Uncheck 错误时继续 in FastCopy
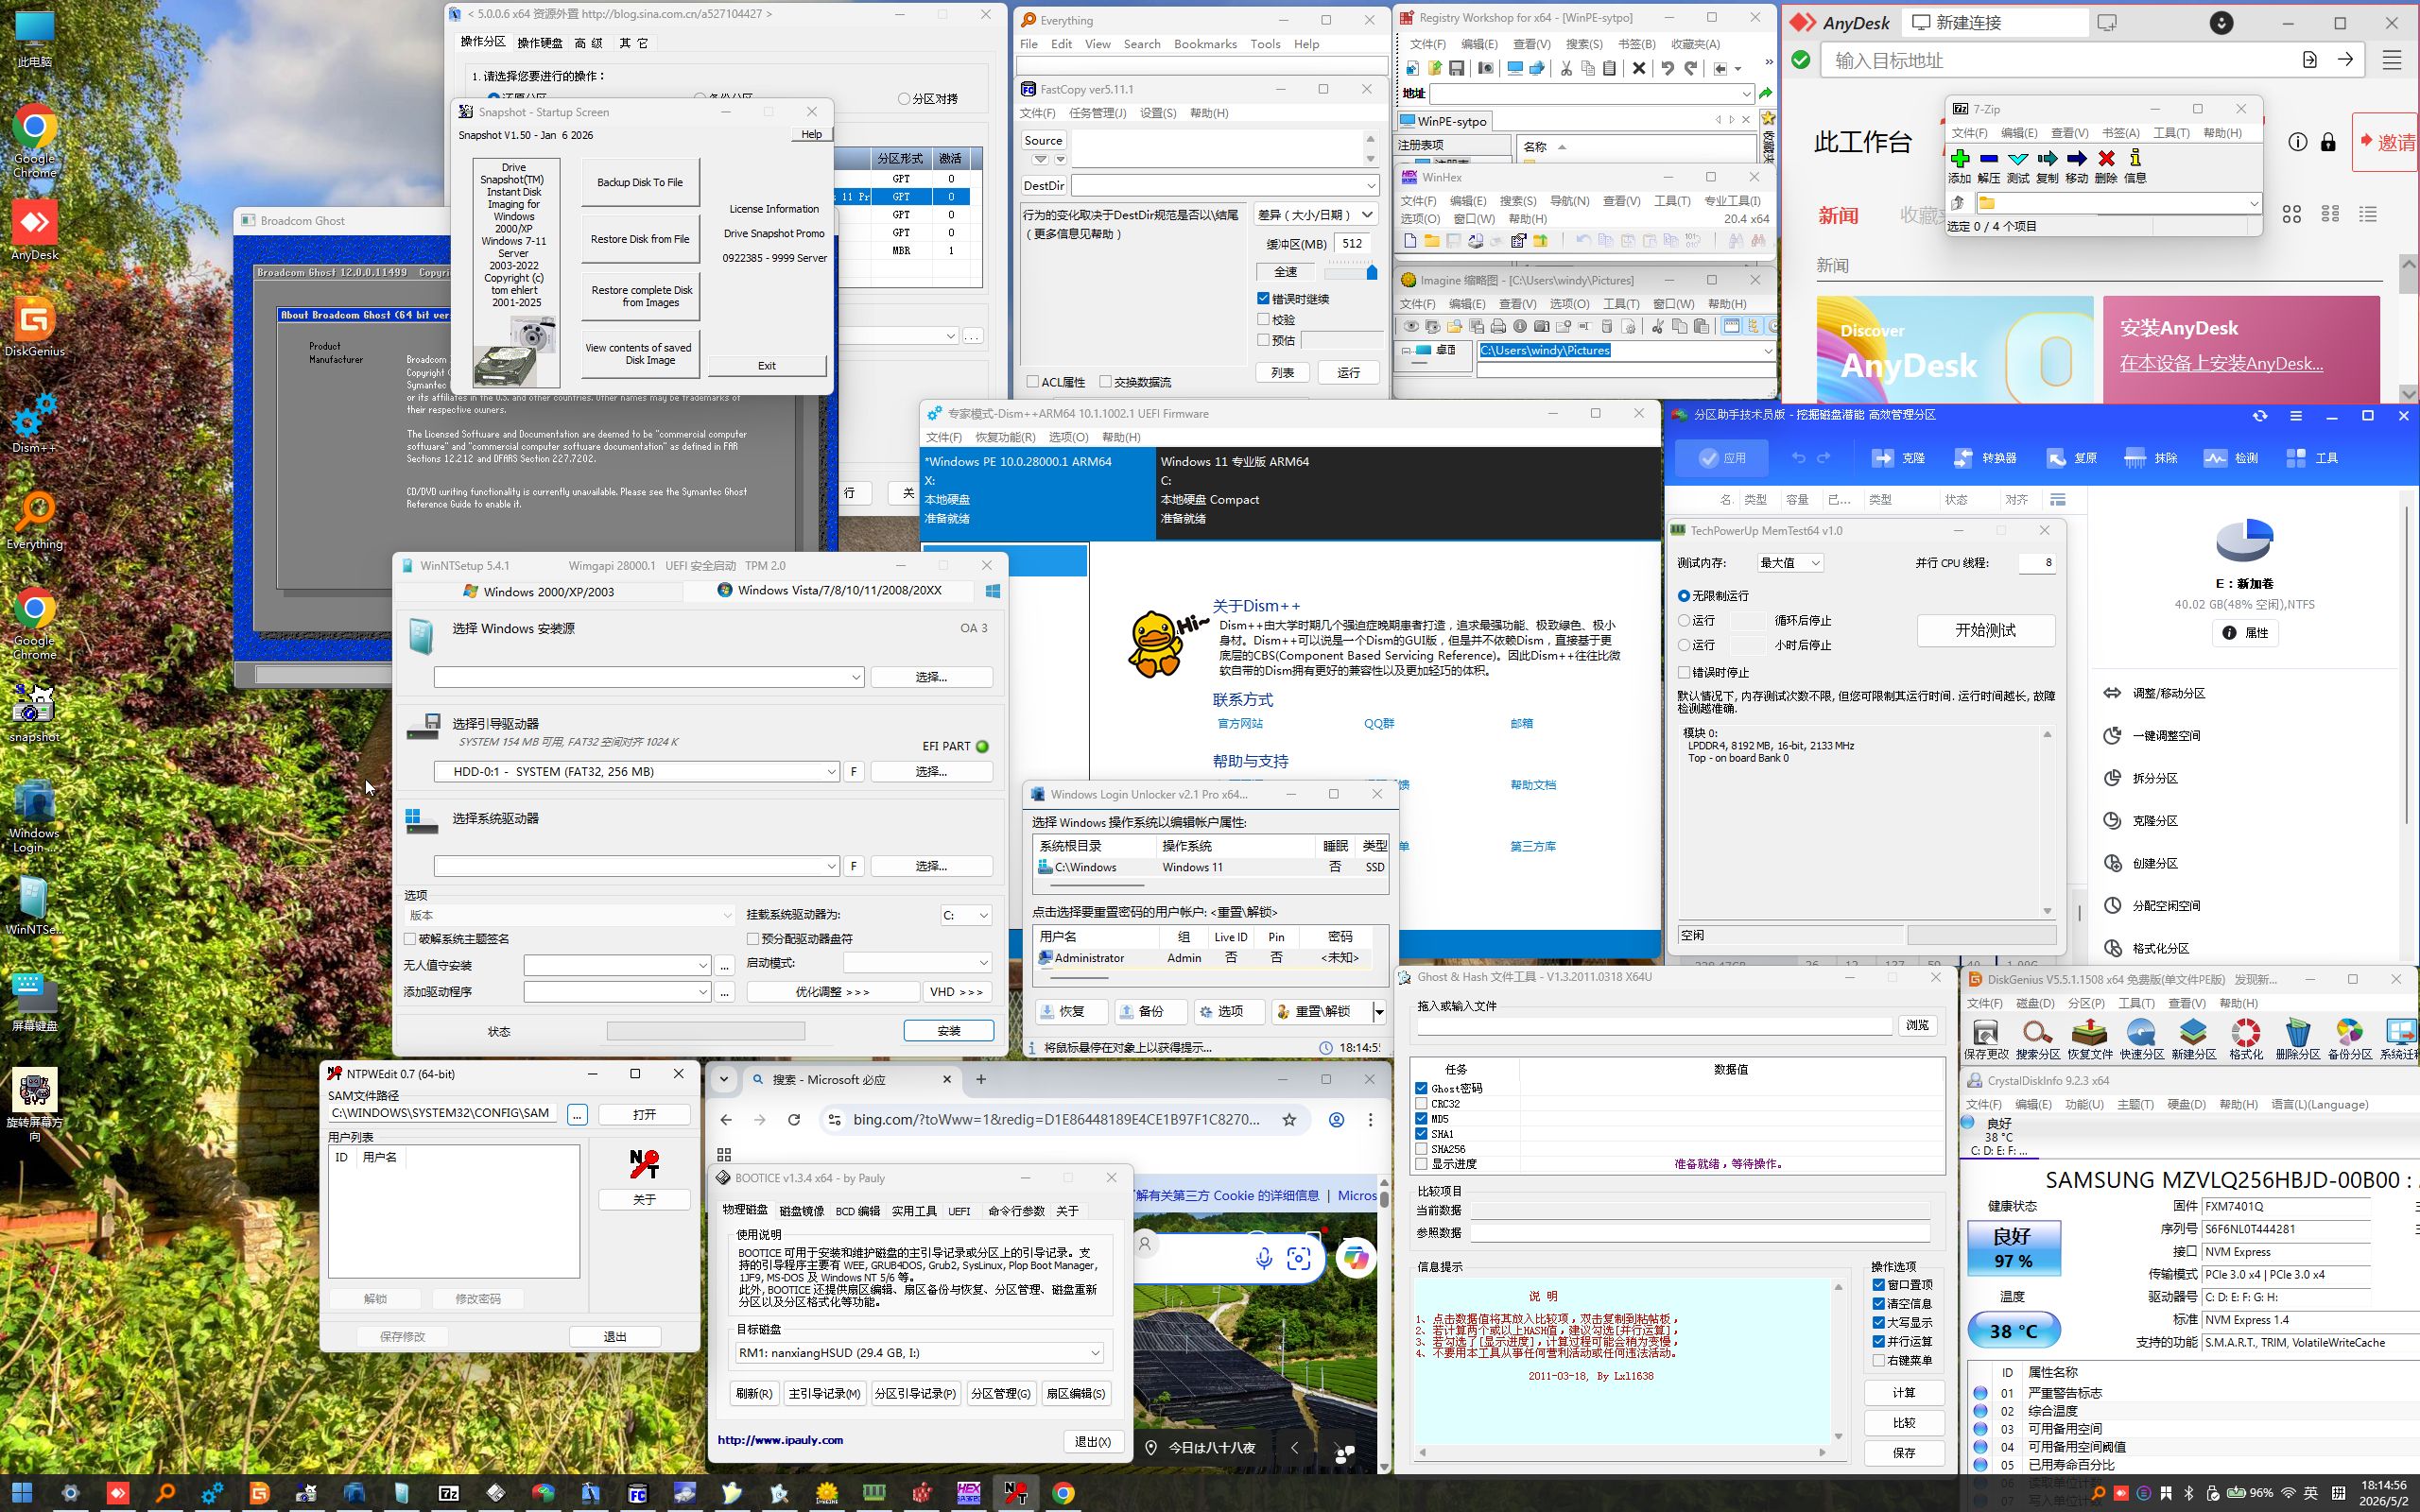Screen dimensions: 2420x1512 click(x=1263, y=299)
